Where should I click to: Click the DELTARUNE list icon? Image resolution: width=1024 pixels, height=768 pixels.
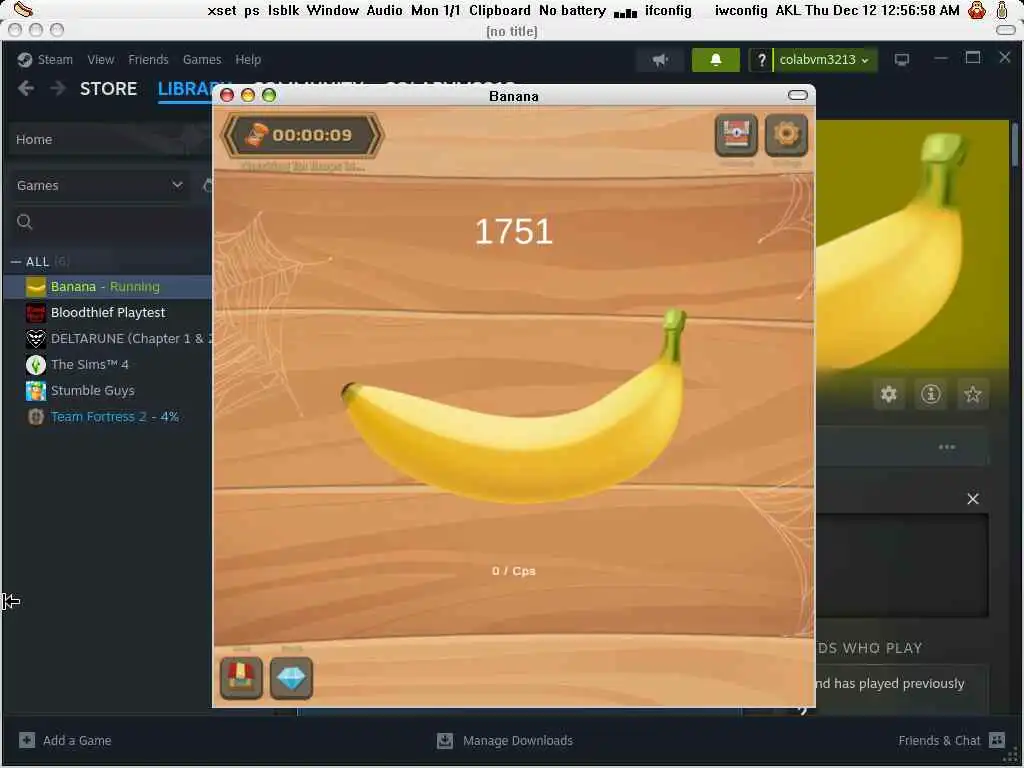36,339
